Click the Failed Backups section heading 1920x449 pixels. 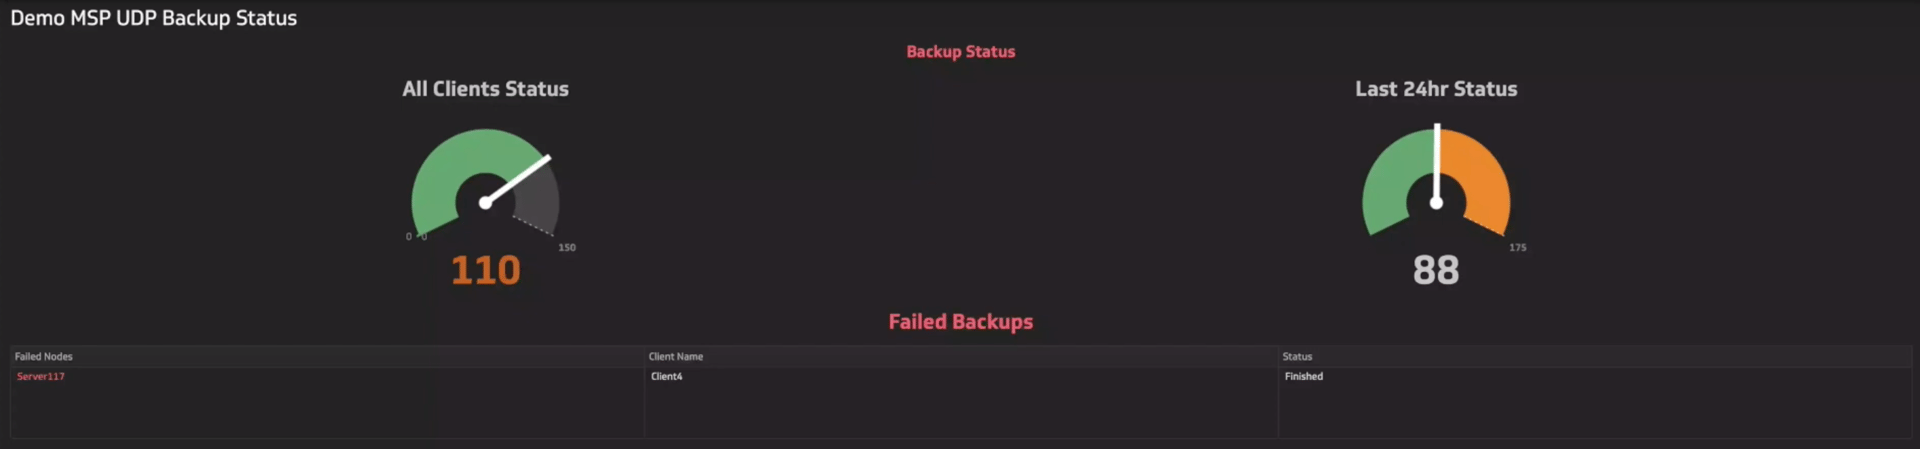coord(960,322)
